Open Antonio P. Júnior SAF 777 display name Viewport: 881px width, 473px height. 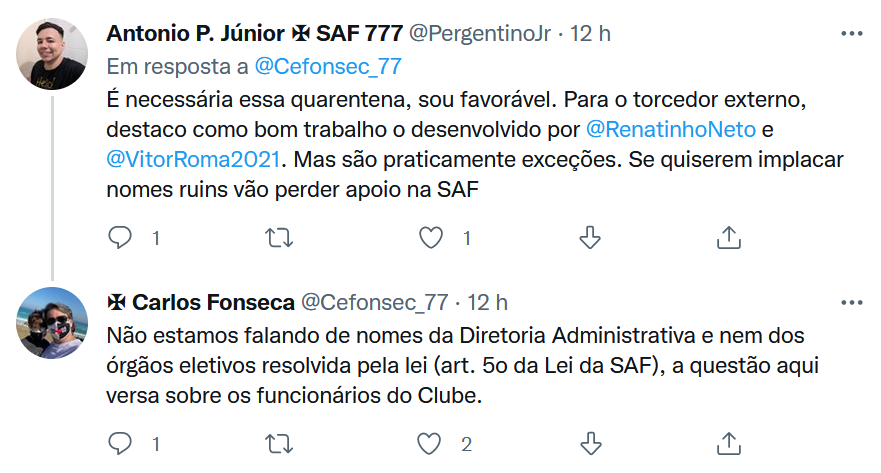click(x=253, y=33)
